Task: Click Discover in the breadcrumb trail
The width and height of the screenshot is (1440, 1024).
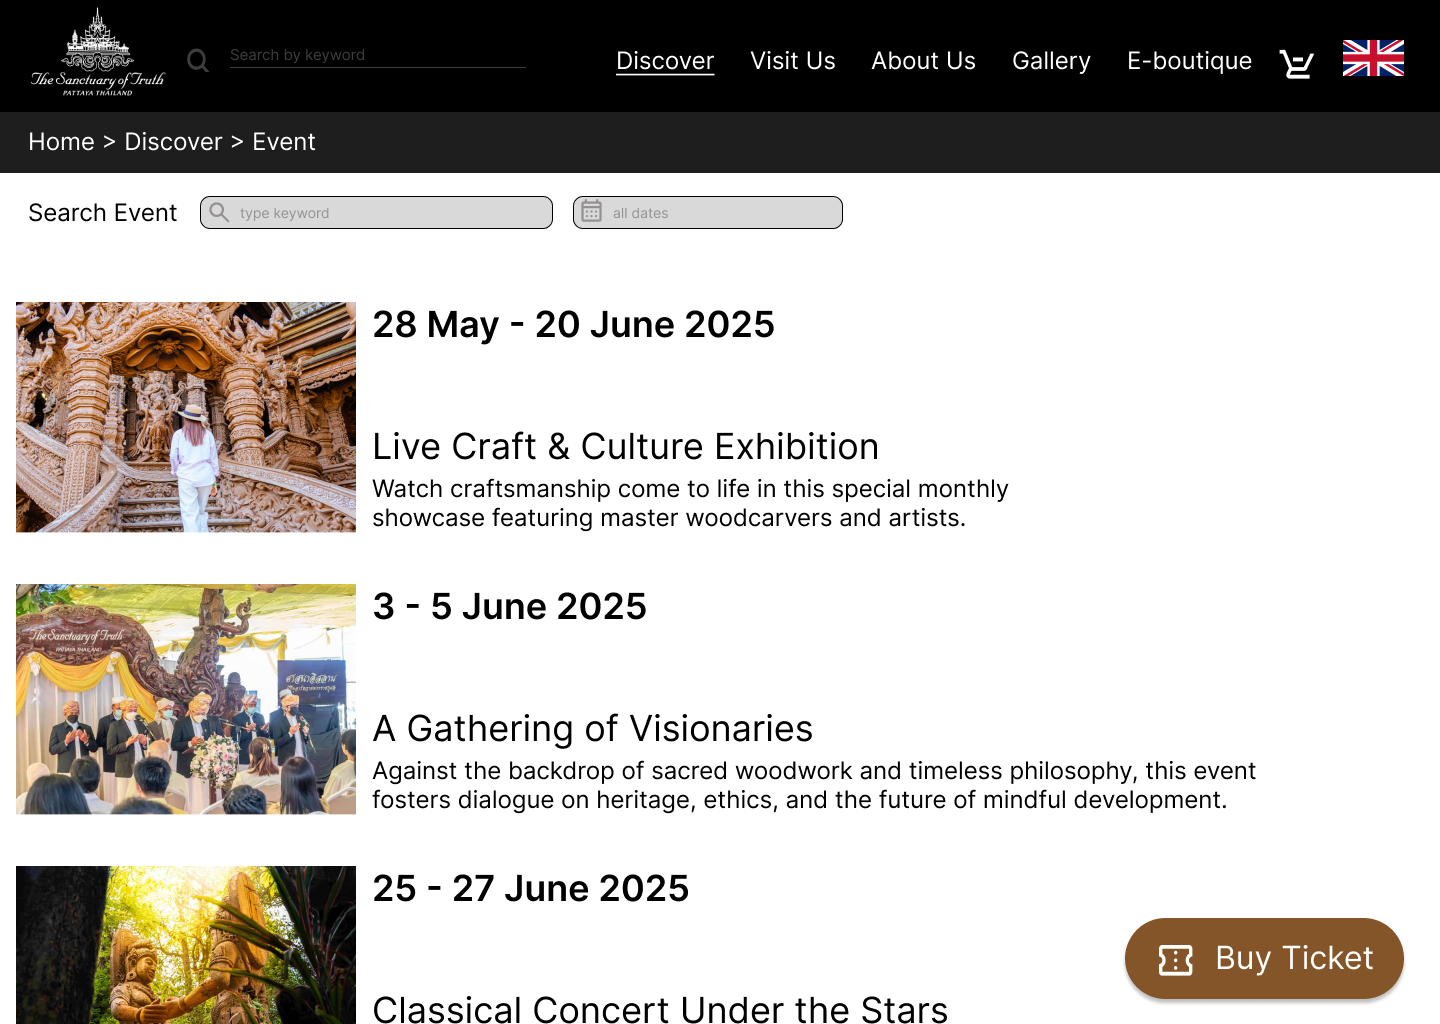Action: tap(173, 142)
